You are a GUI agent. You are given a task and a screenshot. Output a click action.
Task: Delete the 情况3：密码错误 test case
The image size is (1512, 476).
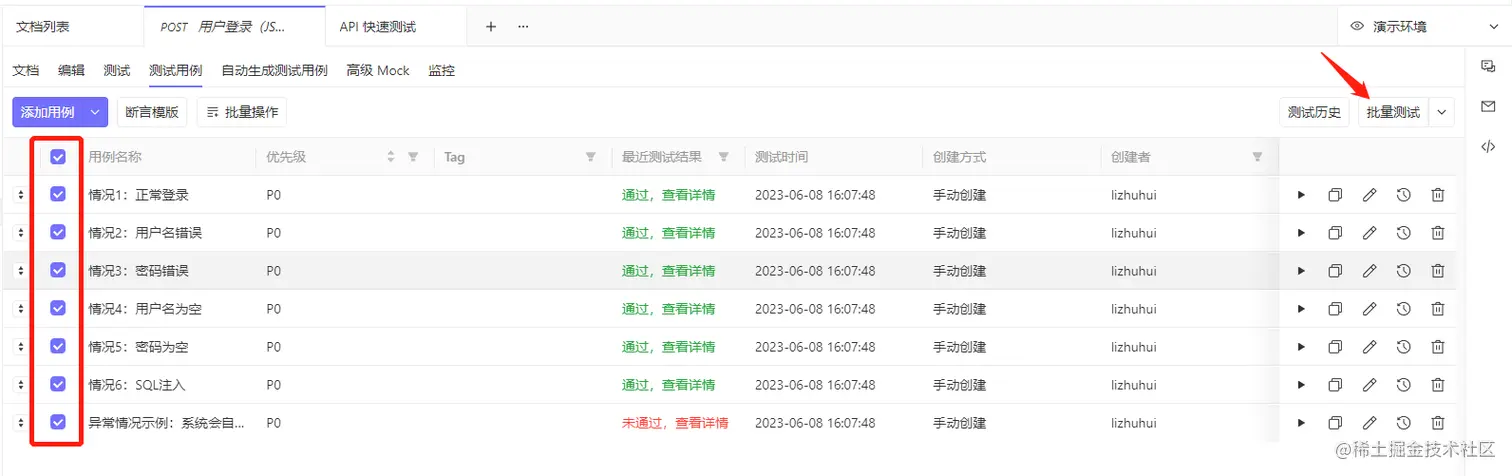1438,271
